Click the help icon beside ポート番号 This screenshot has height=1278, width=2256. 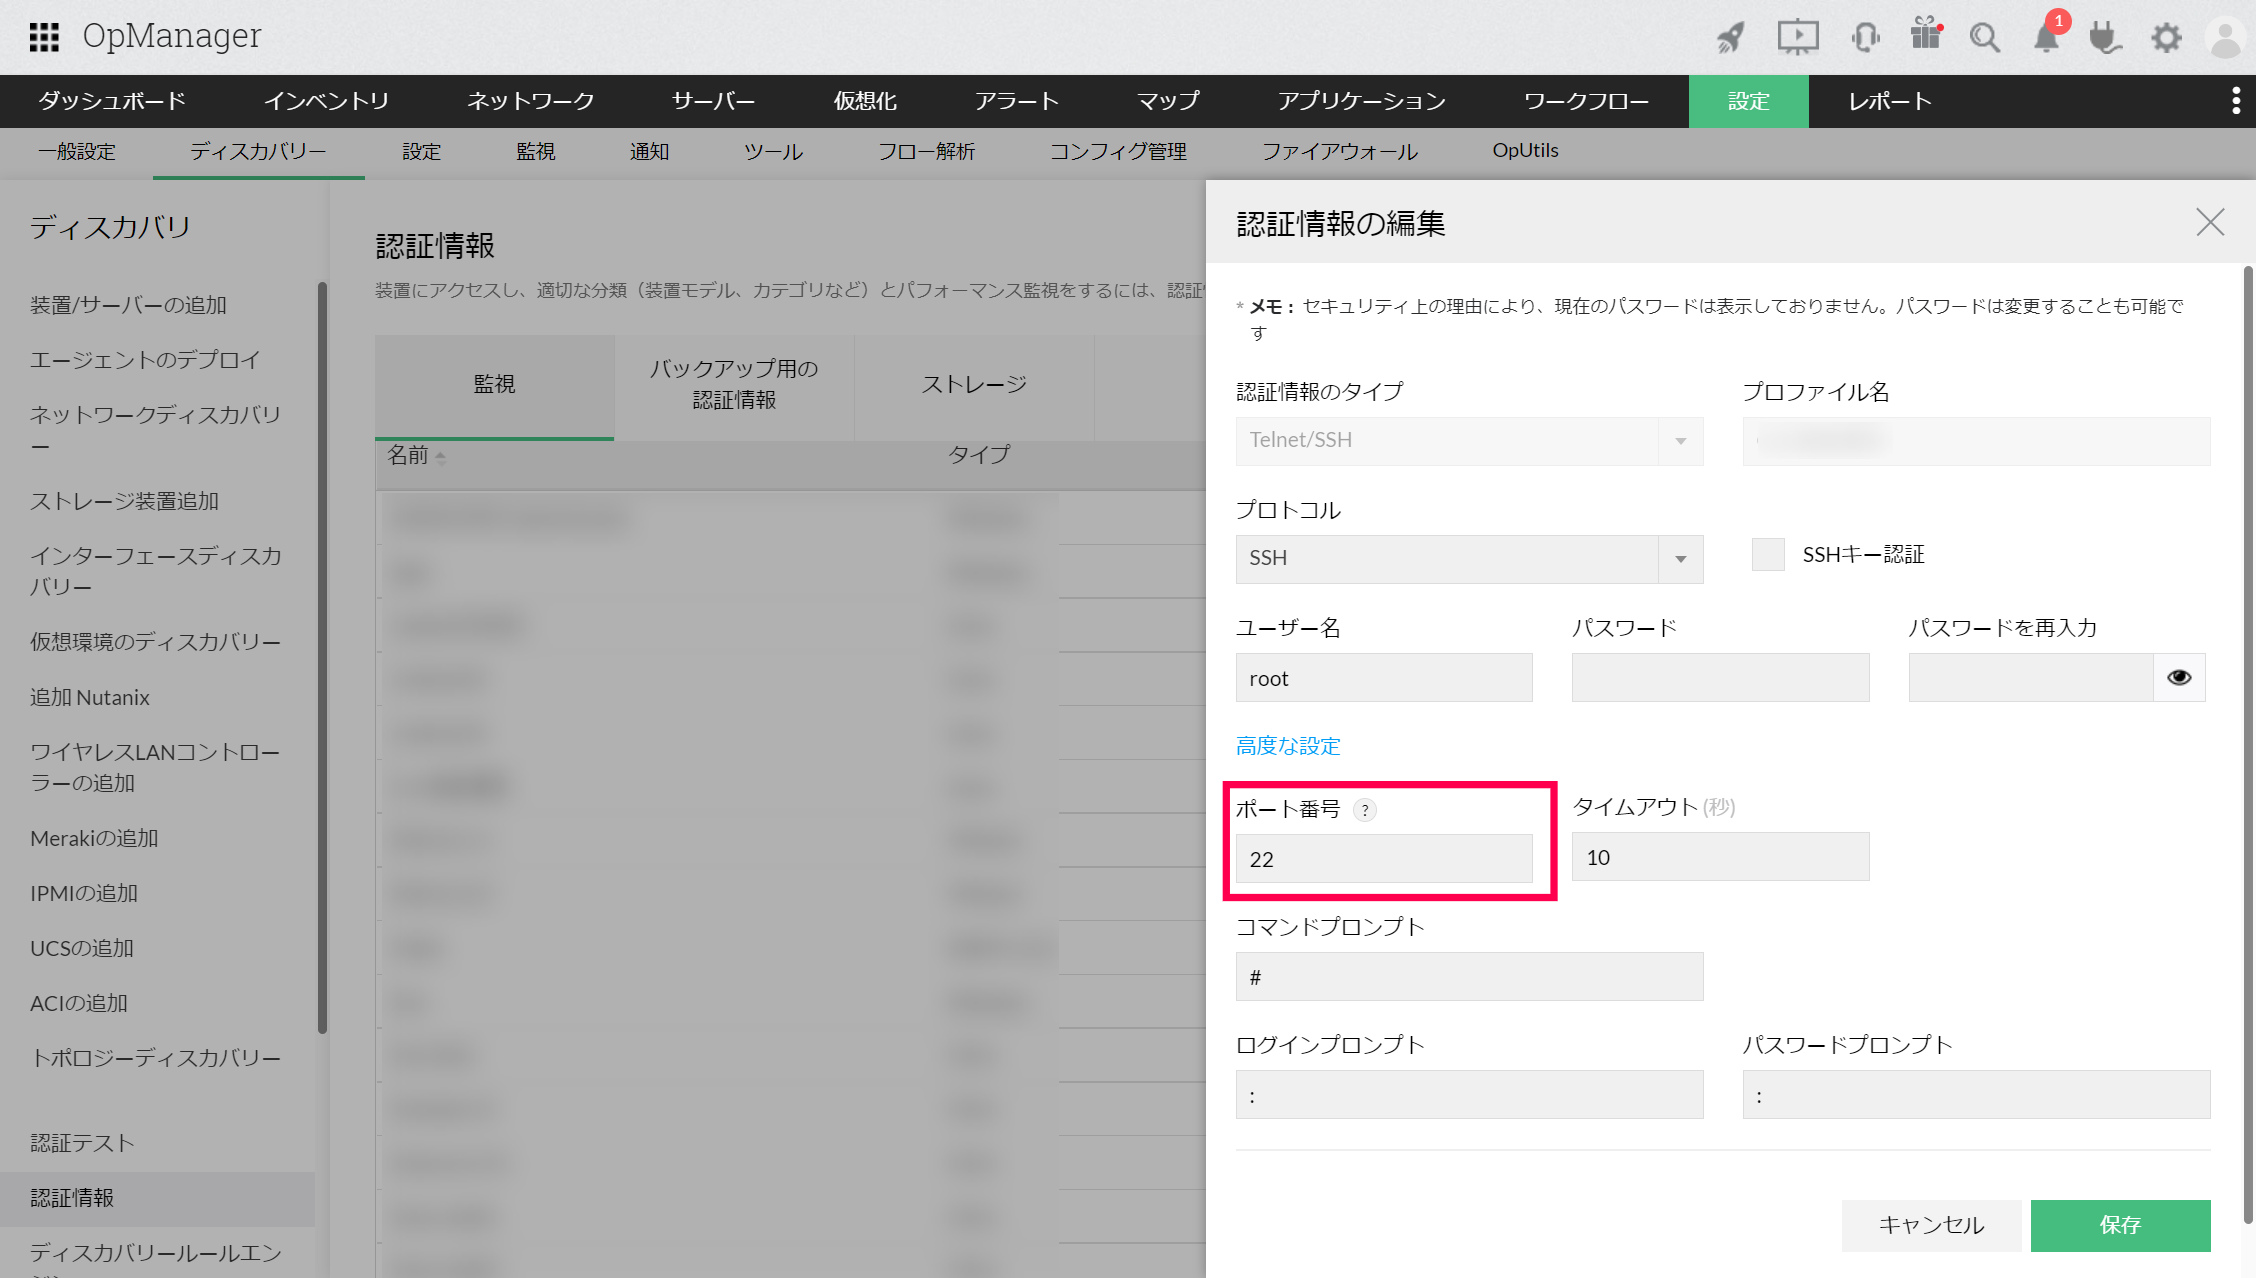(1365, 810)
